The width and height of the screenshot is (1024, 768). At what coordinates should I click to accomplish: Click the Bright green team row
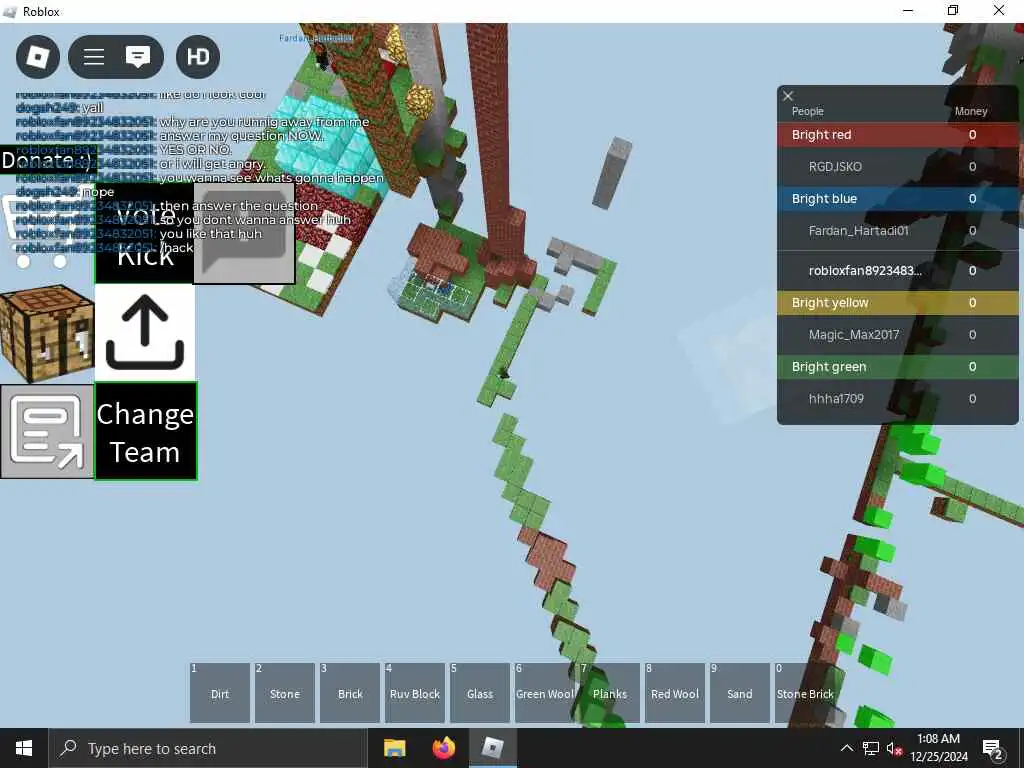pos(898,367)
